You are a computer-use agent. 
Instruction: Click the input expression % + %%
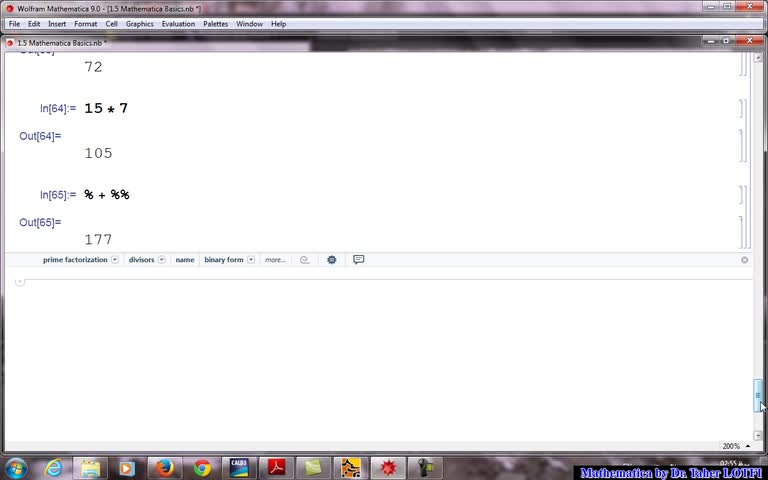pos(107,194)
